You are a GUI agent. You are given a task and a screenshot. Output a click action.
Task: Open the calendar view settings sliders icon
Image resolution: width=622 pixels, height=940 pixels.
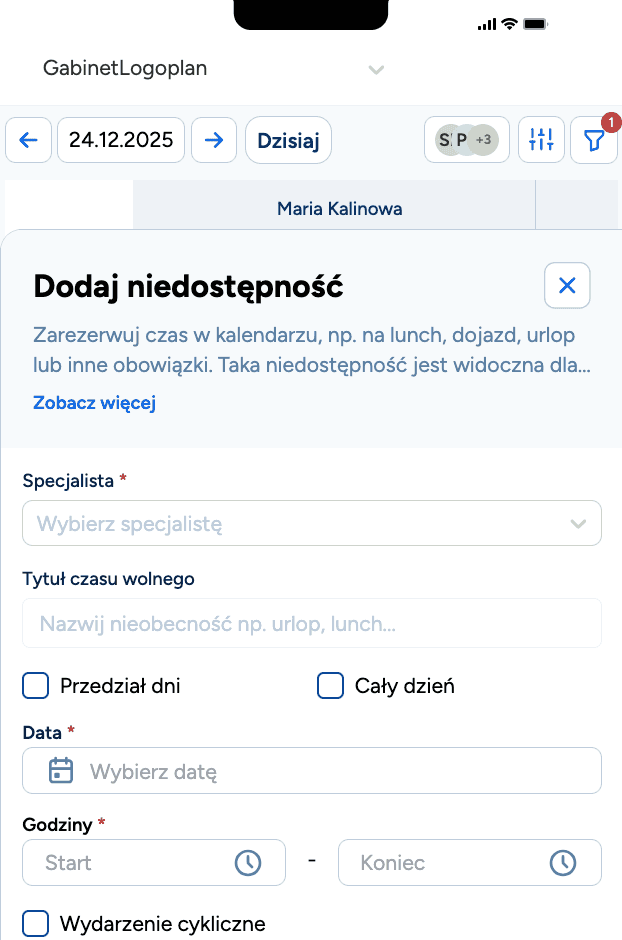[541, 140]
